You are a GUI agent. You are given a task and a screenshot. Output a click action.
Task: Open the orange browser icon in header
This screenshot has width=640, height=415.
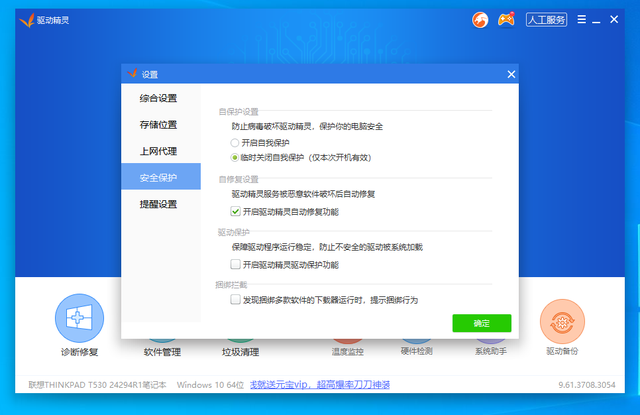pyautogui.click(x=480, y=20)
